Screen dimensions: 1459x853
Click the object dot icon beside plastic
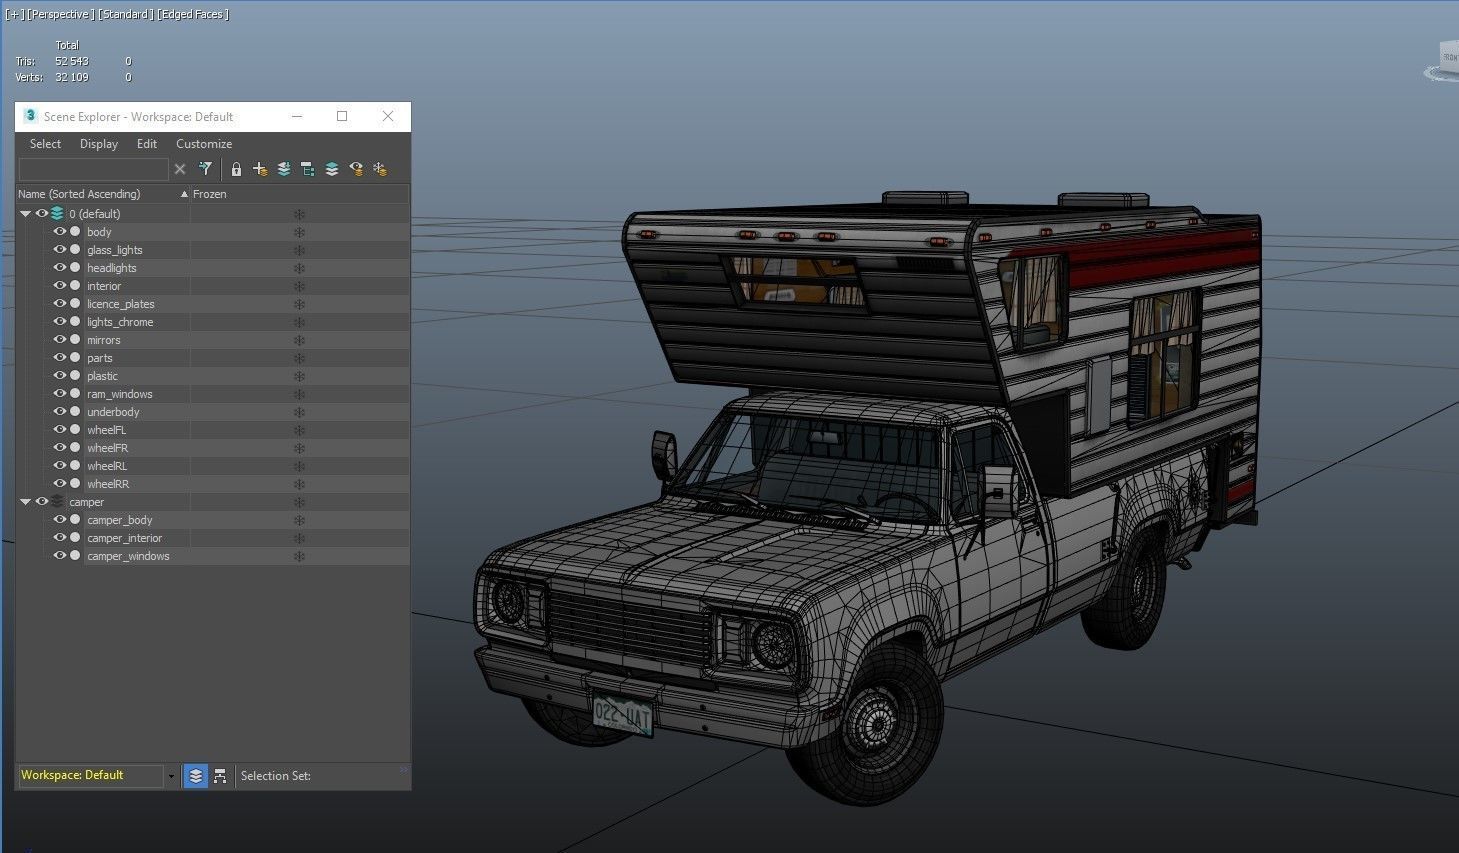coord(75,376)
